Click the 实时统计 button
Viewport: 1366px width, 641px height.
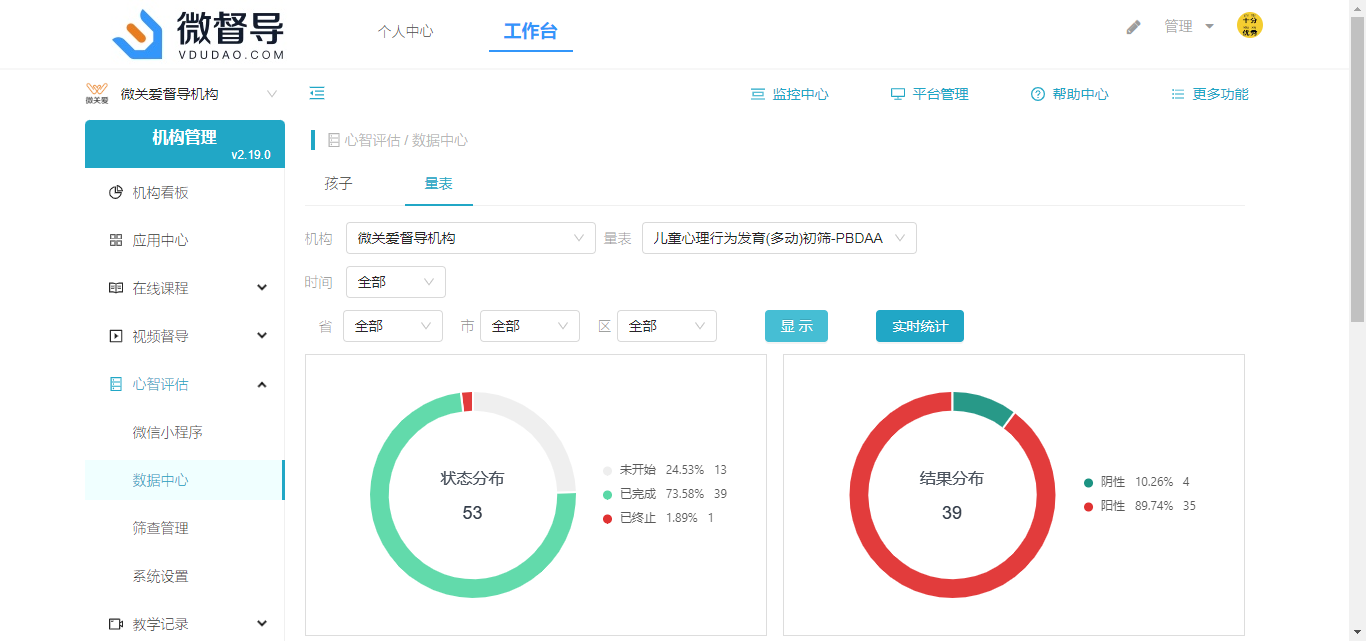(919, 326)
